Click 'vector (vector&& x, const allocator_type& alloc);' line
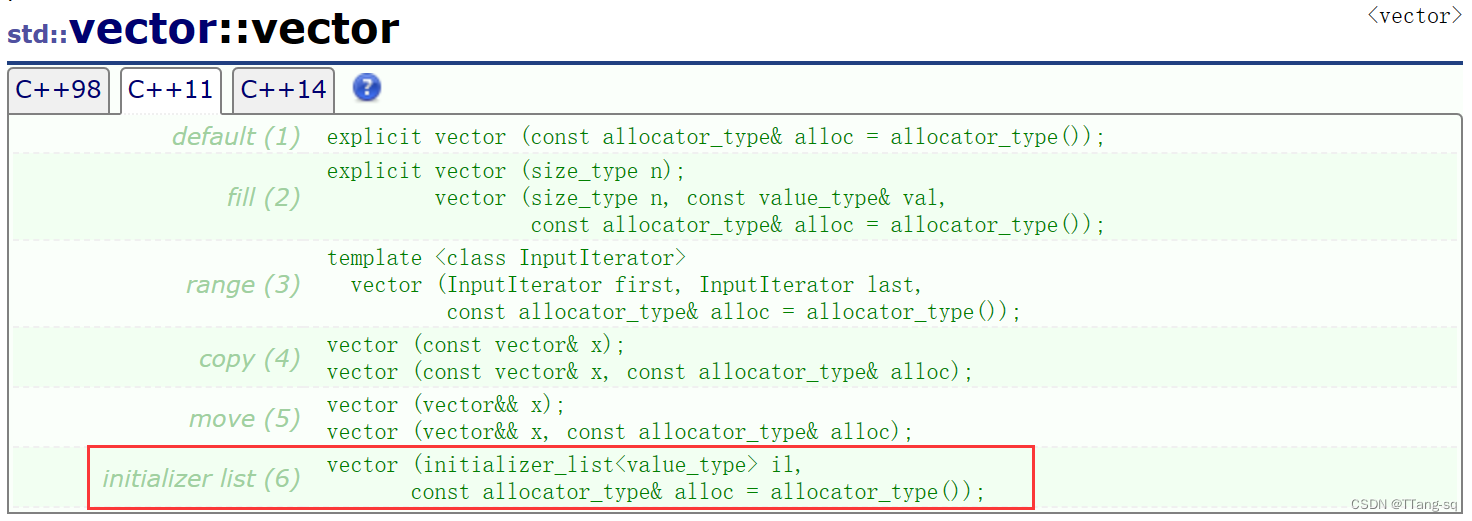 (620, 432)
